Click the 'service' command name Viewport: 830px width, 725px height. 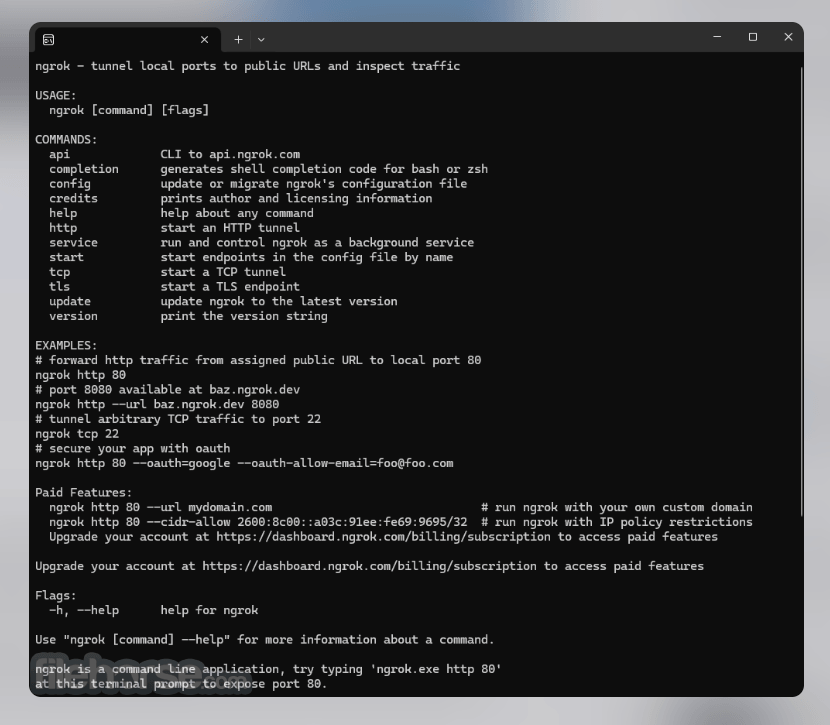coord(73,242)
